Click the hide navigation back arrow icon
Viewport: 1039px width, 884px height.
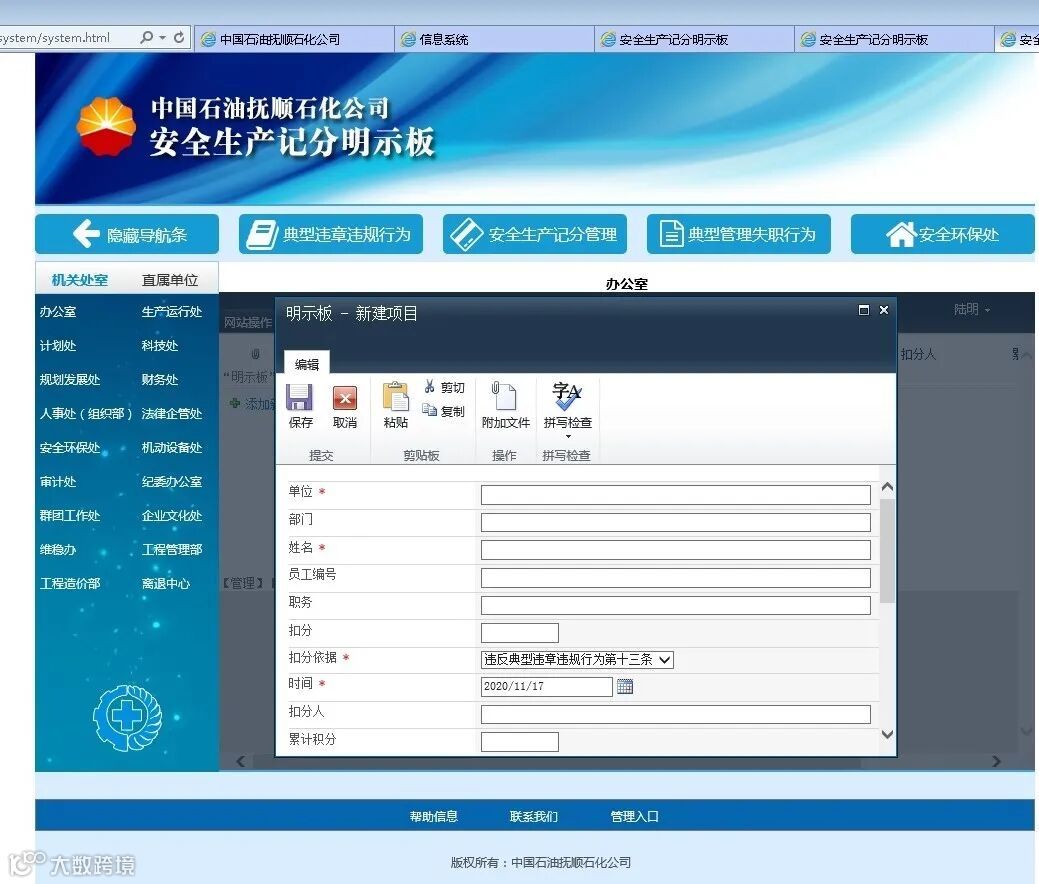point(86,233)
